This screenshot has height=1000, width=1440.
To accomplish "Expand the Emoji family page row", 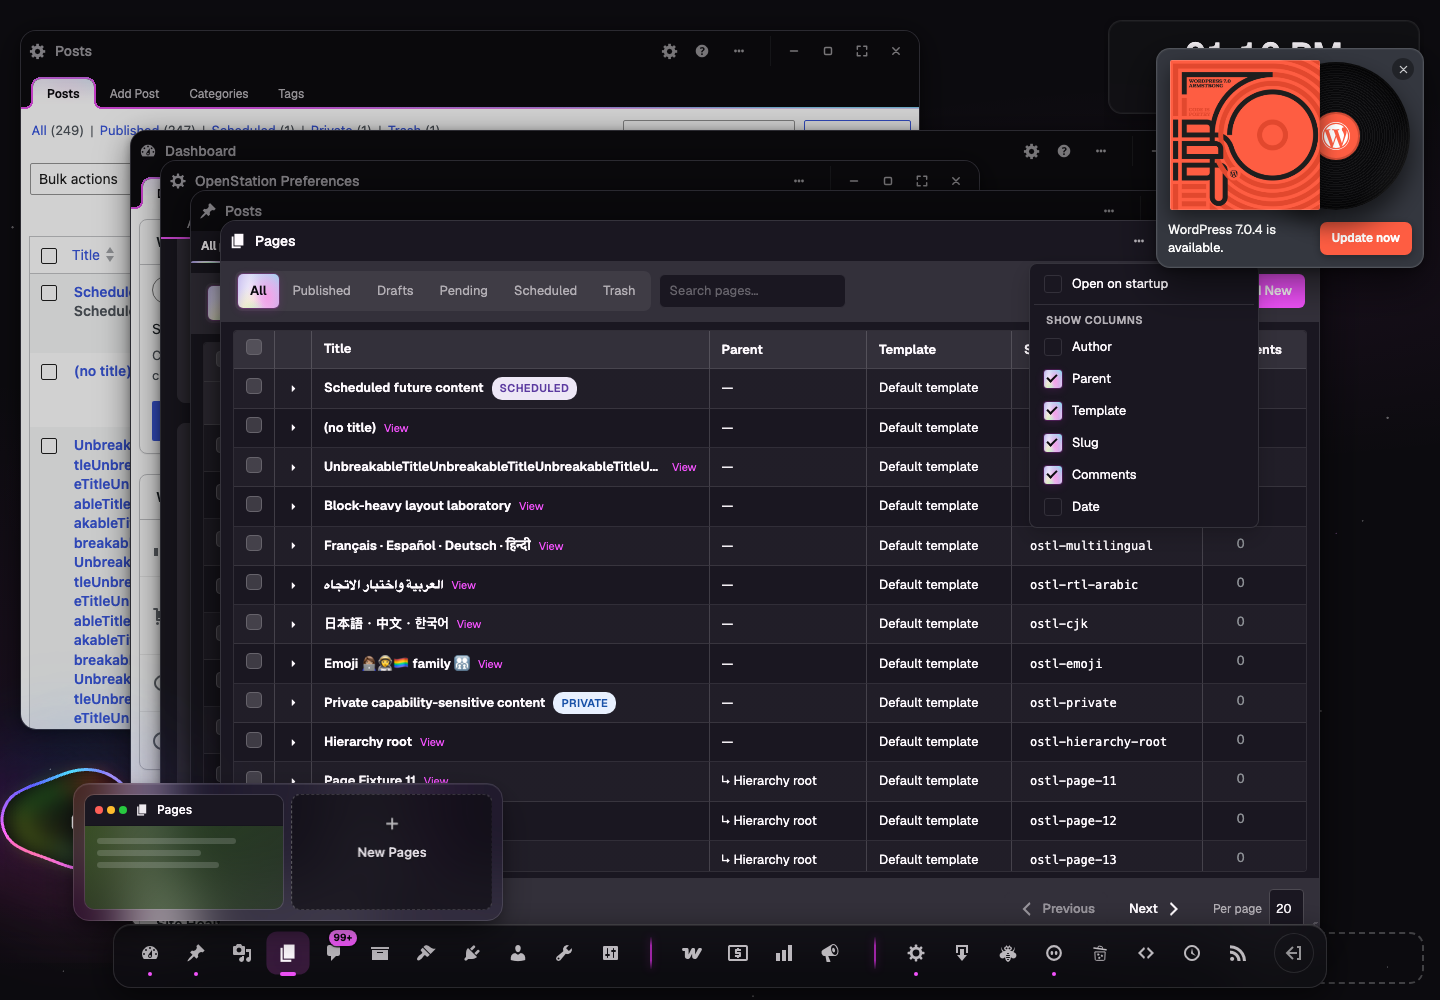I will tap(293, 663).
